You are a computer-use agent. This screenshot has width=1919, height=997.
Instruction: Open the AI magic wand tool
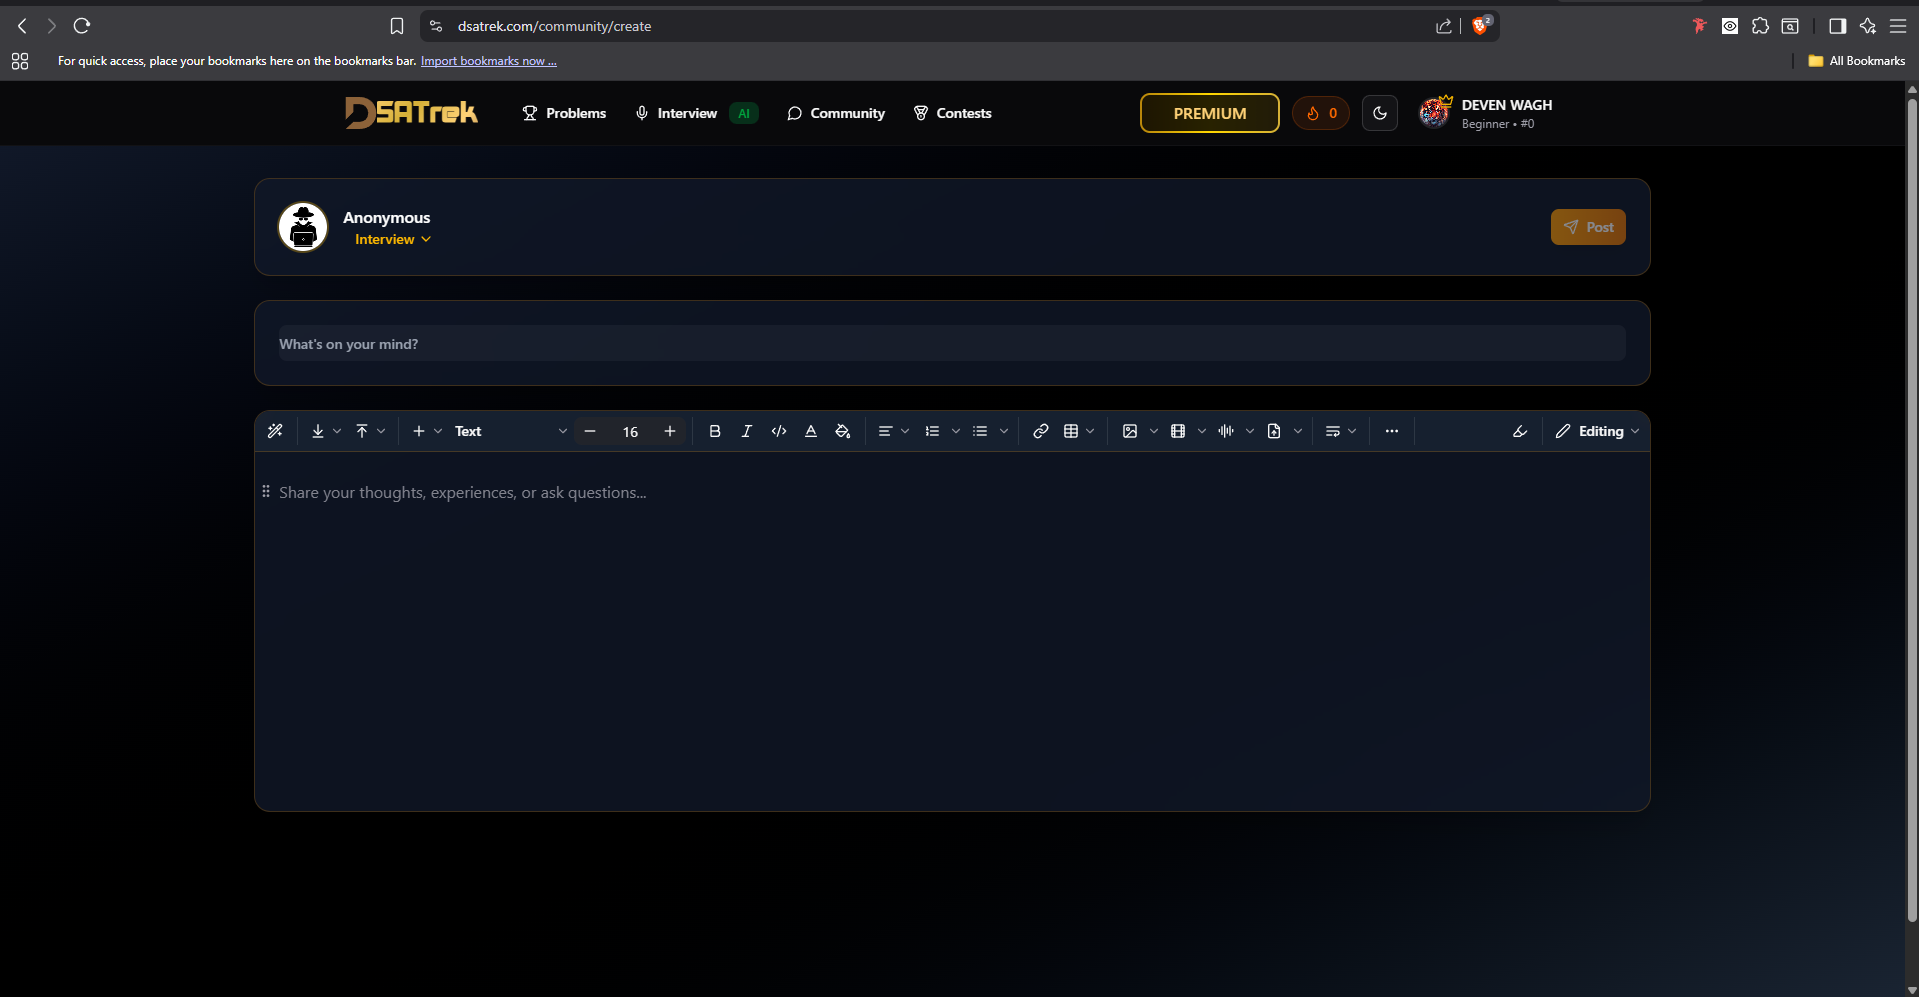tap(275, 431)
